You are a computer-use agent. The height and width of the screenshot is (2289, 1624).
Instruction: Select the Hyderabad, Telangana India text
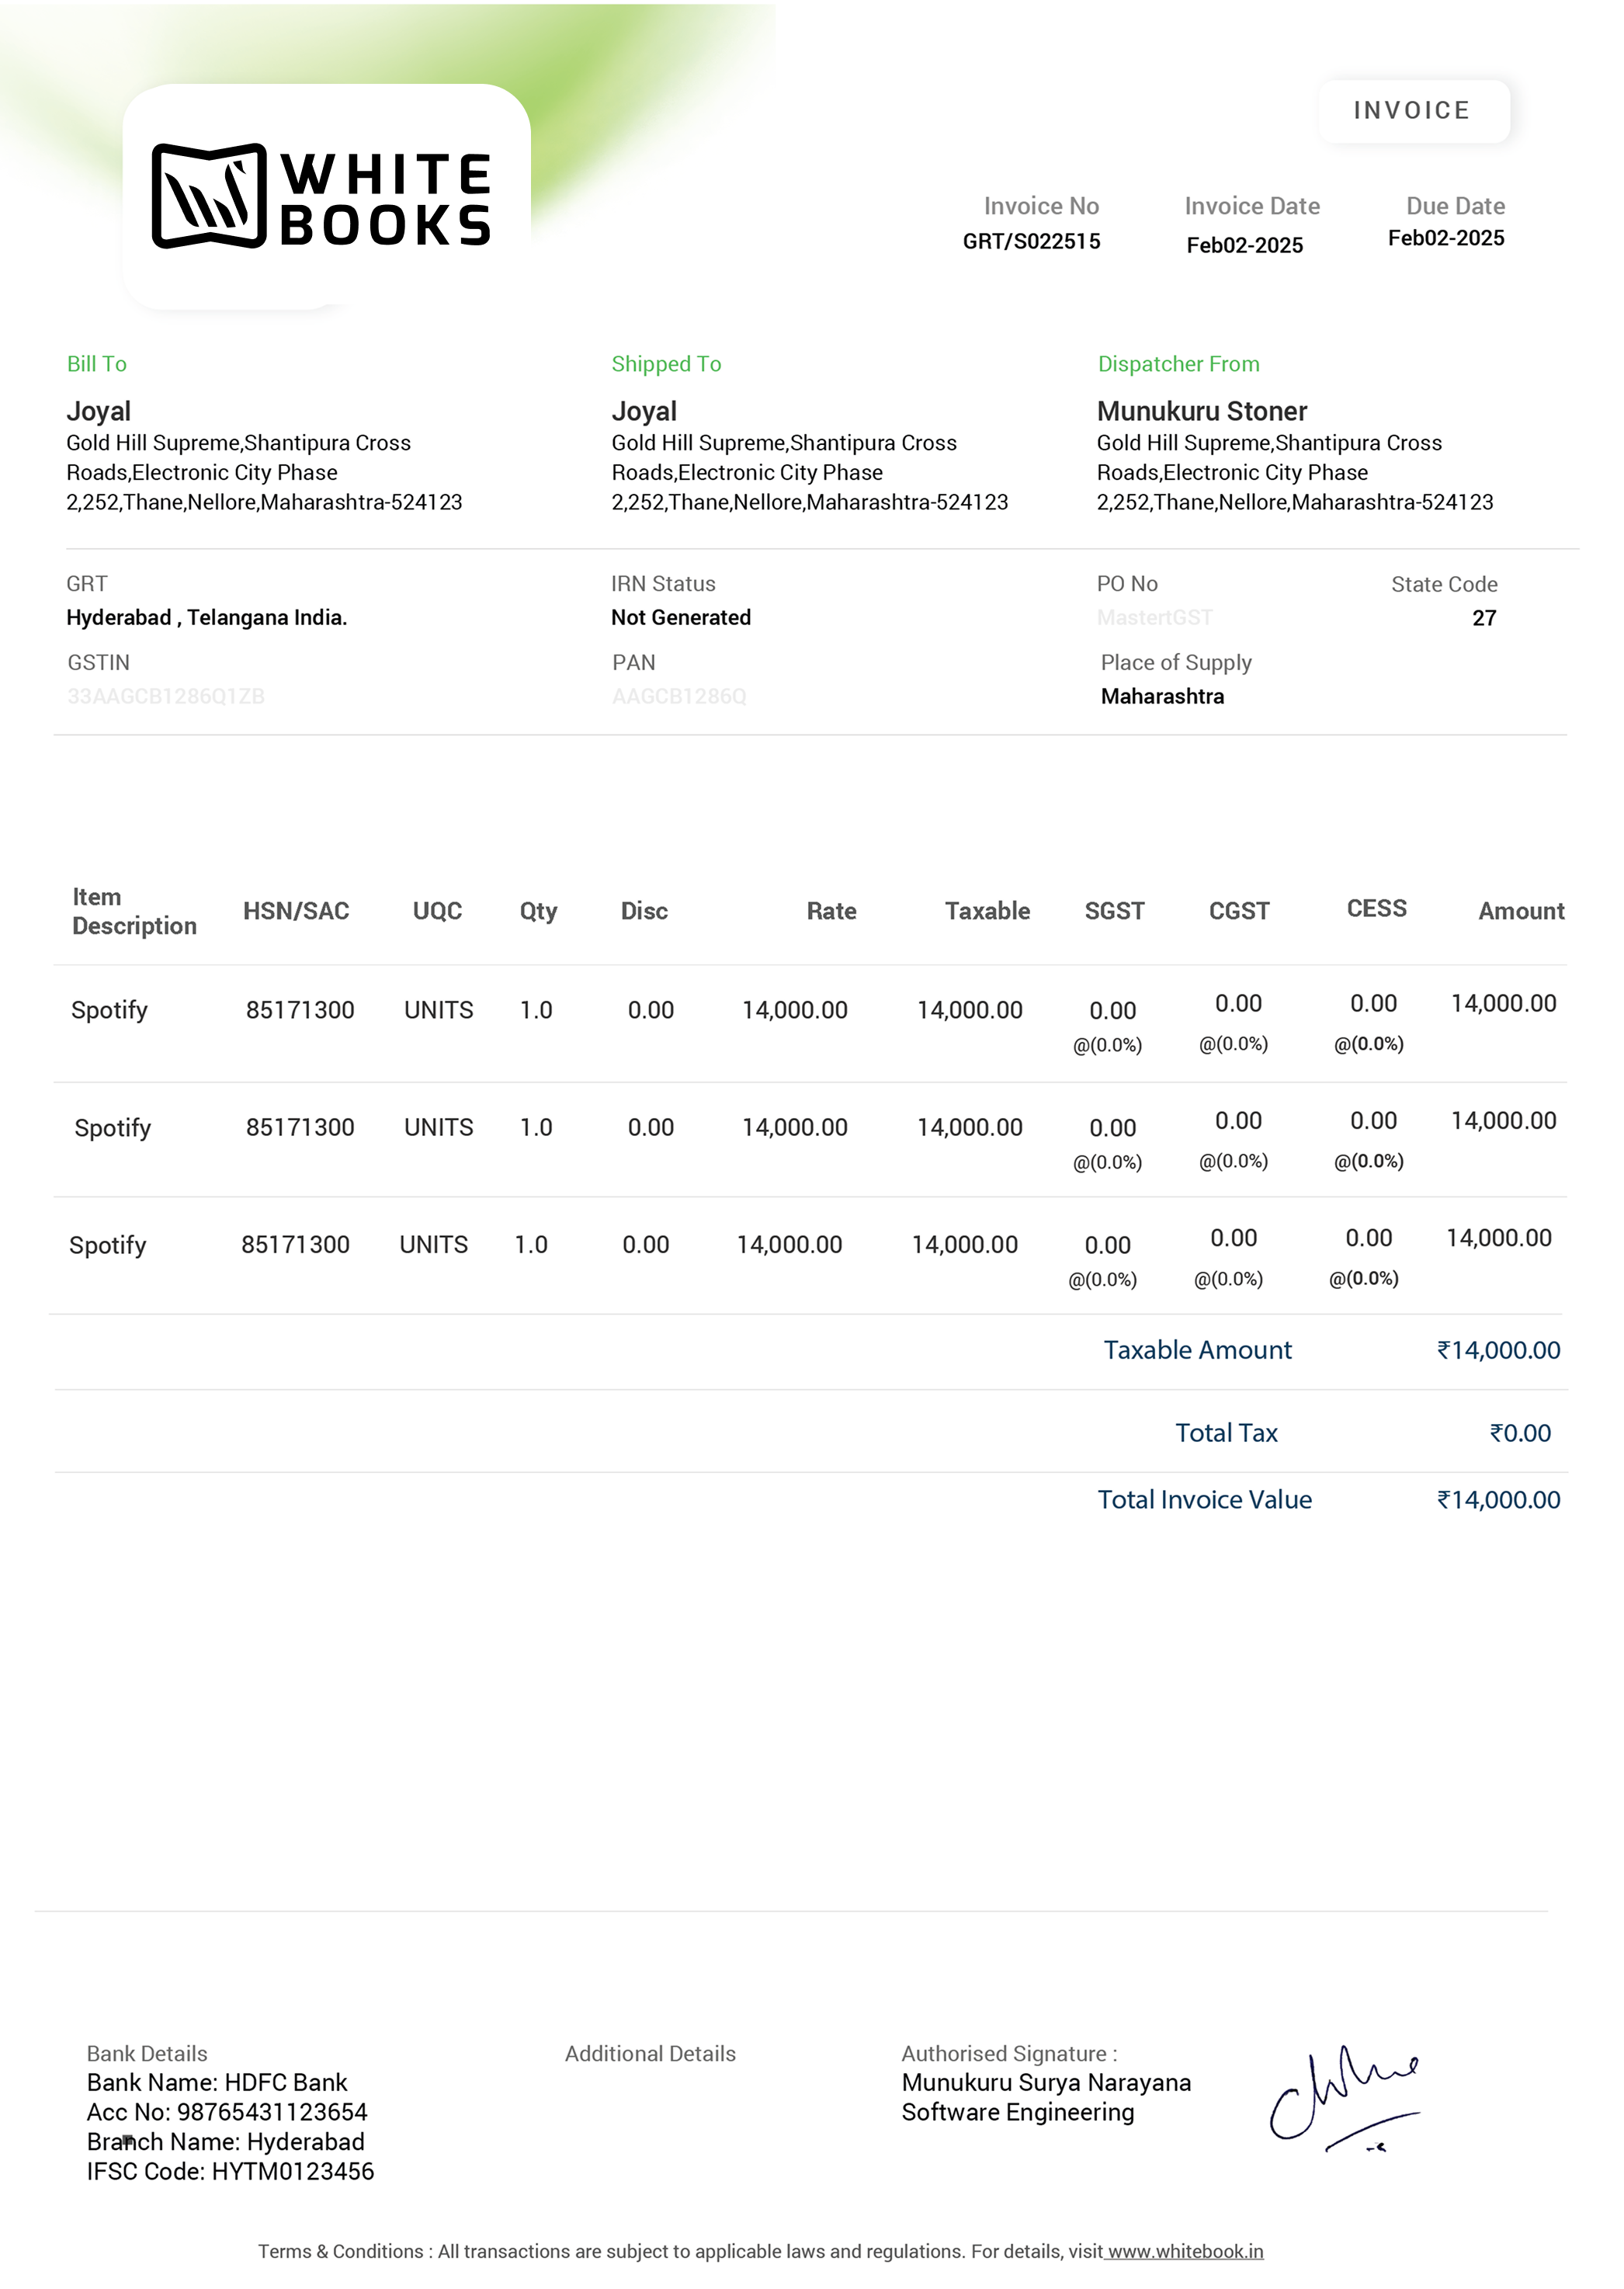point(207,618)
